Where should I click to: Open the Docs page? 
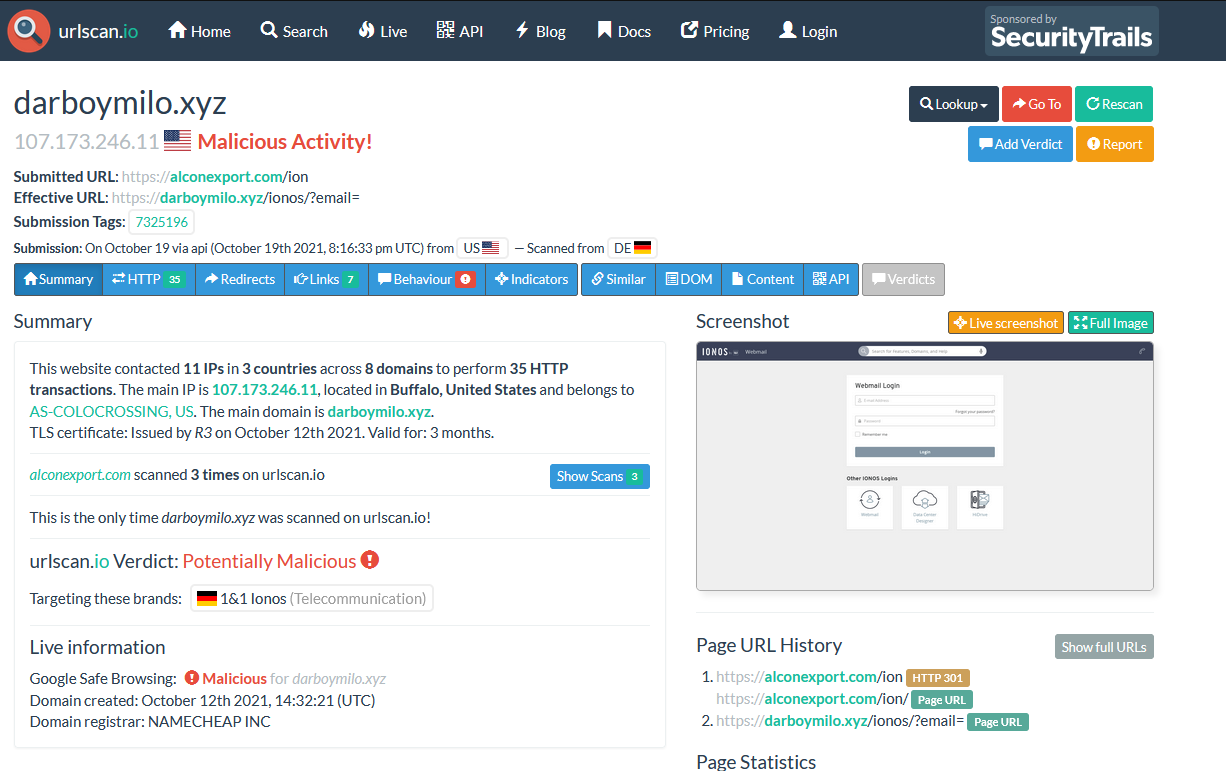click(x=624, y=31)
